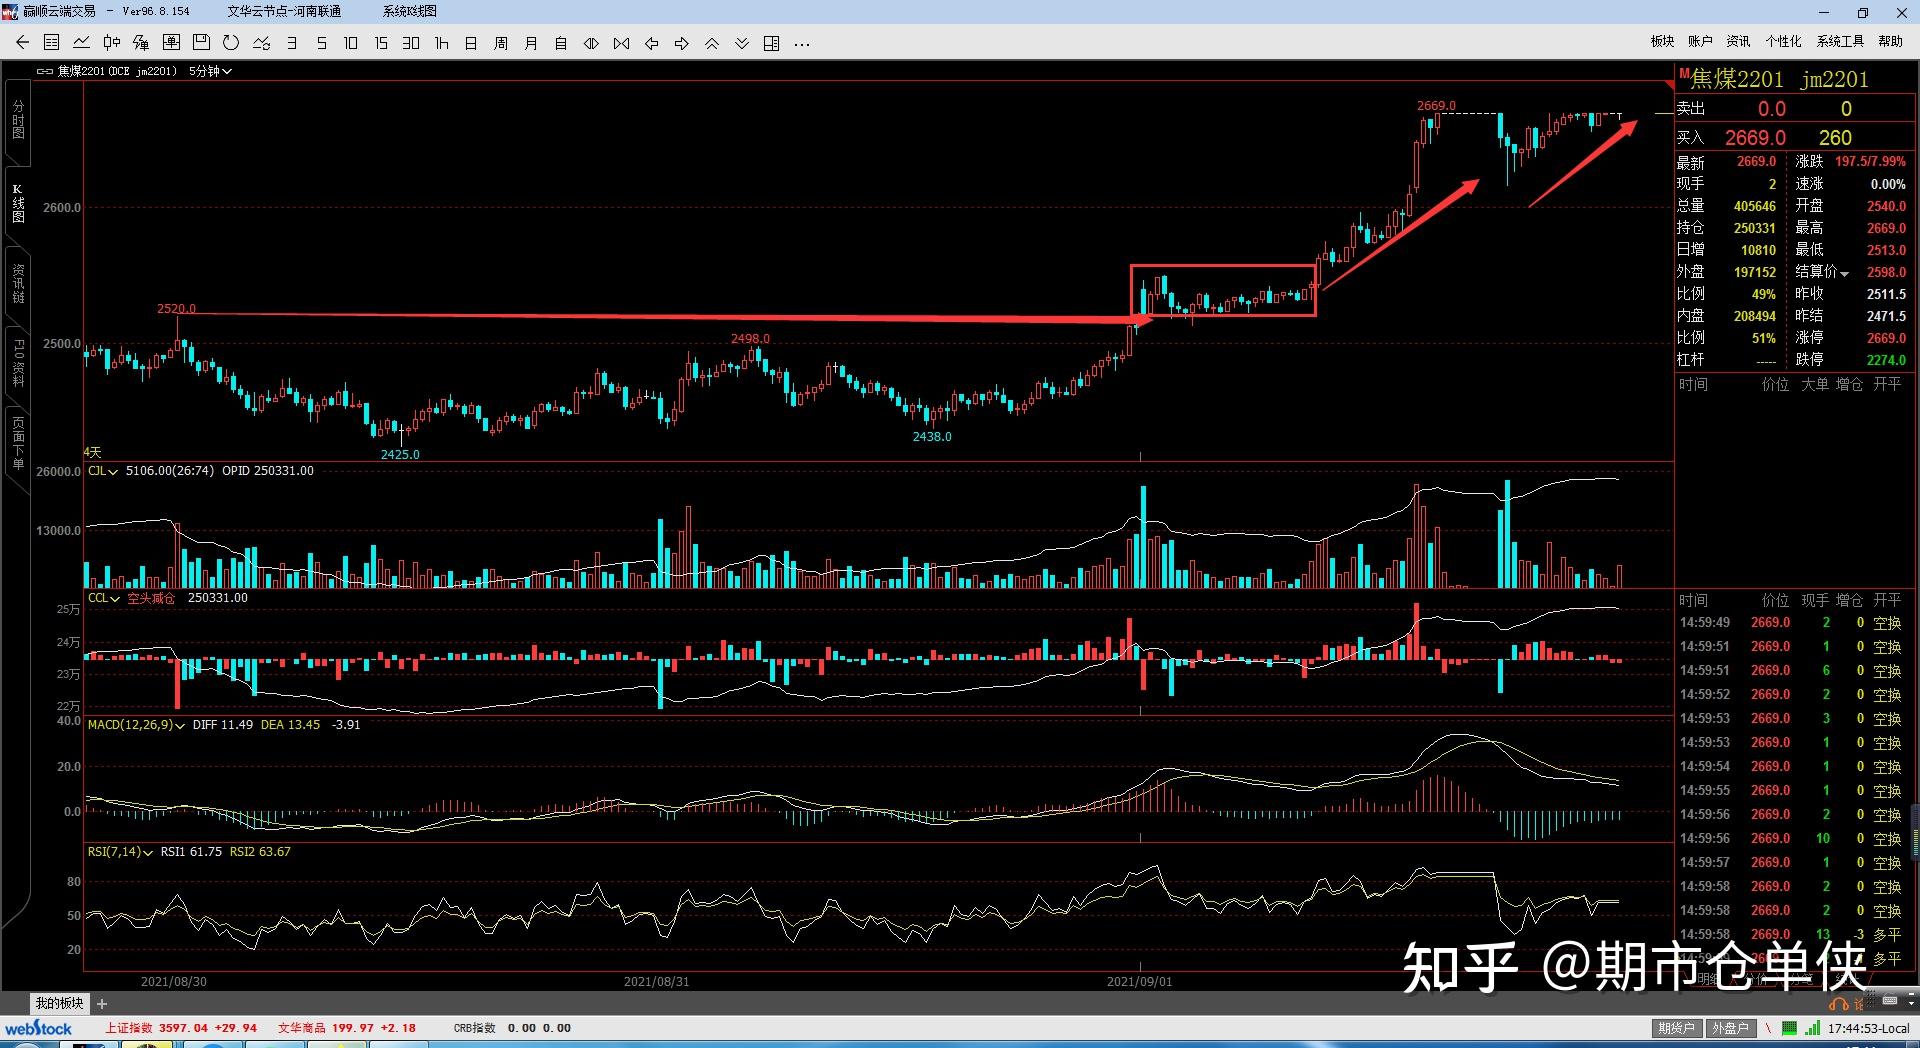Open the quote list icon in toolbar

click(x=52, y=43)
